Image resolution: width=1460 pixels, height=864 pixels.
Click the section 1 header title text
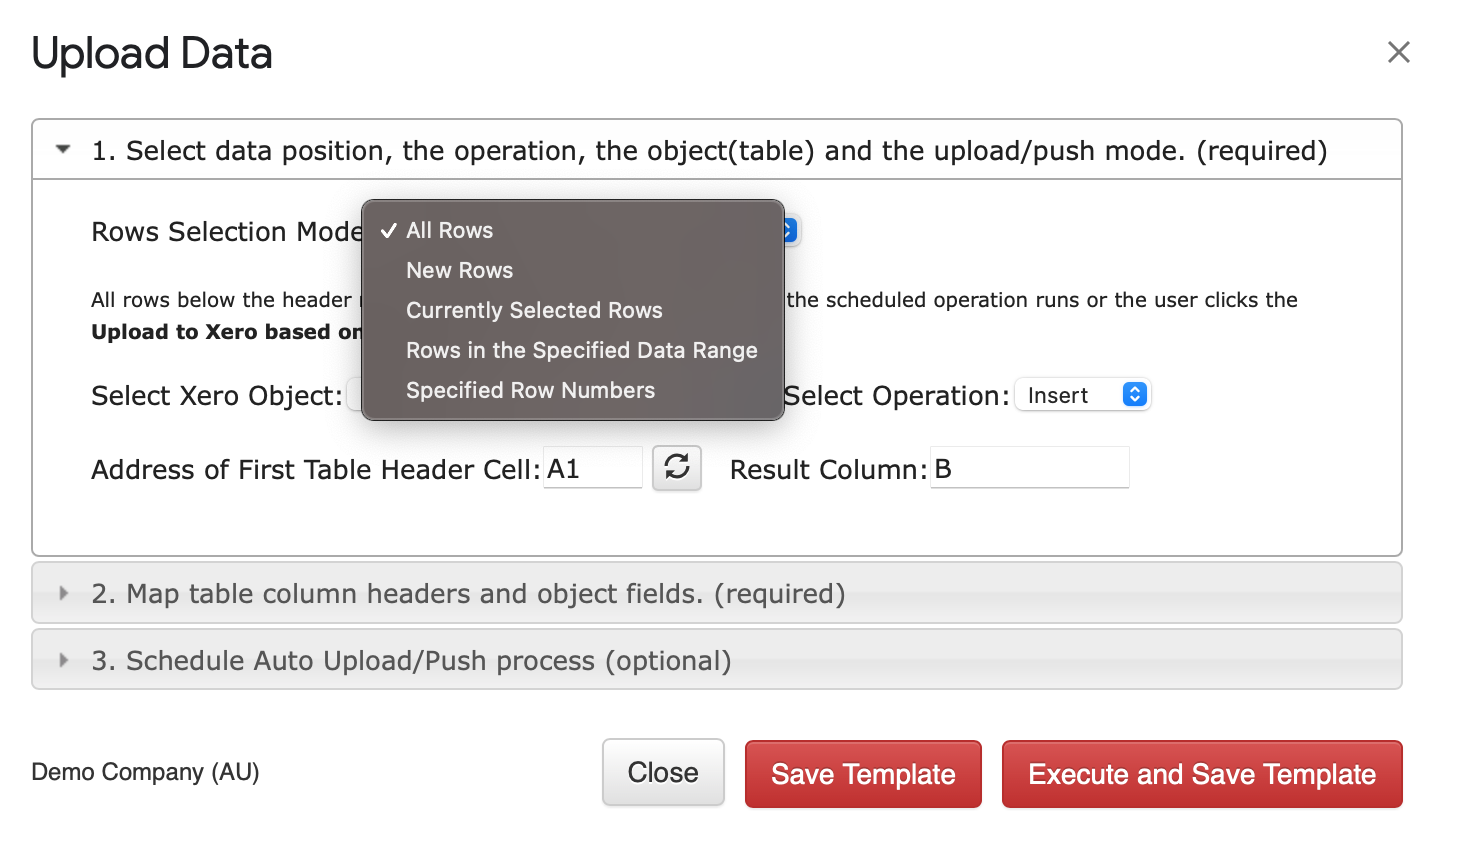(x=709, y=151)
